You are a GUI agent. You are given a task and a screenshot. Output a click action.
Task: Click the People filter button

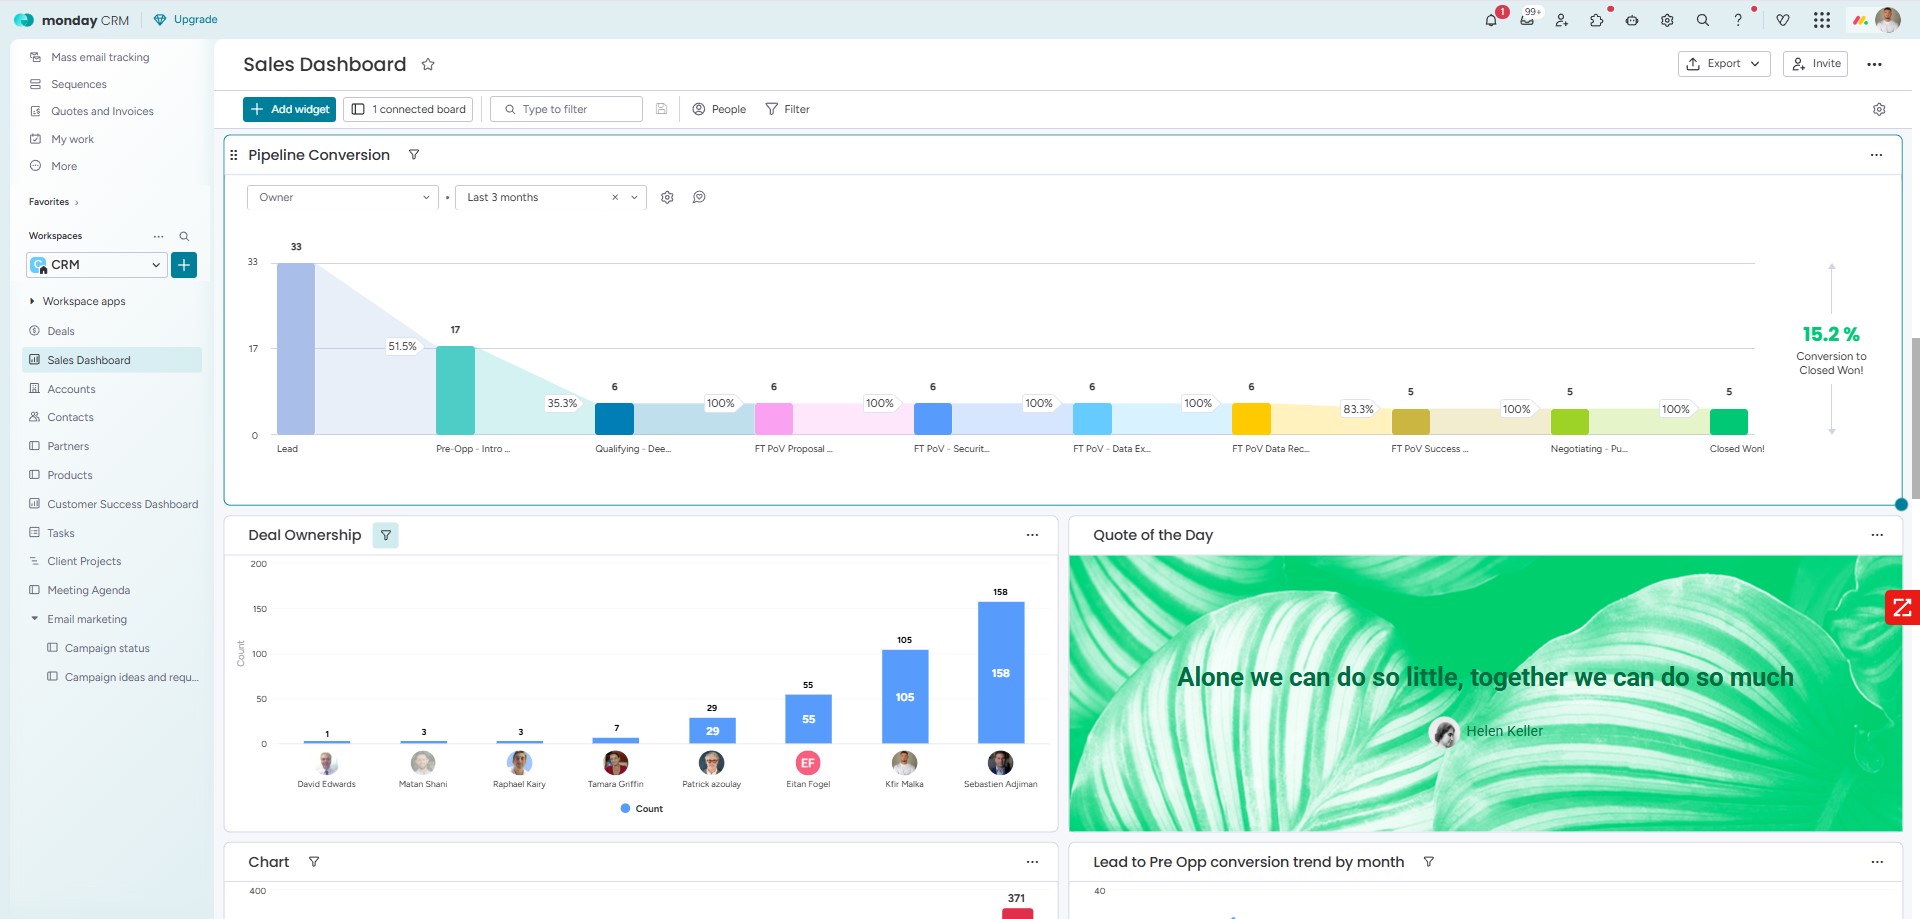(719, 109)
